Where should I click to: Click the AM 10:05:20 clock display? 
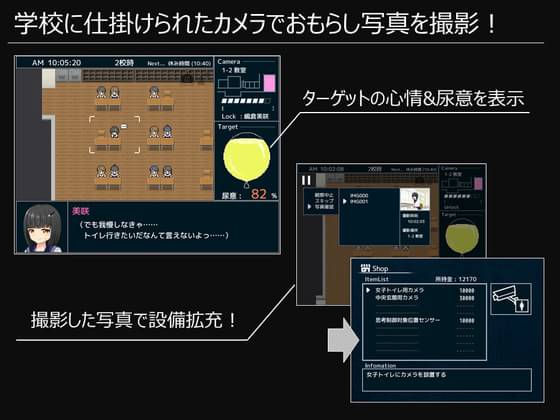pyautogui.click(x=56, y=63)
